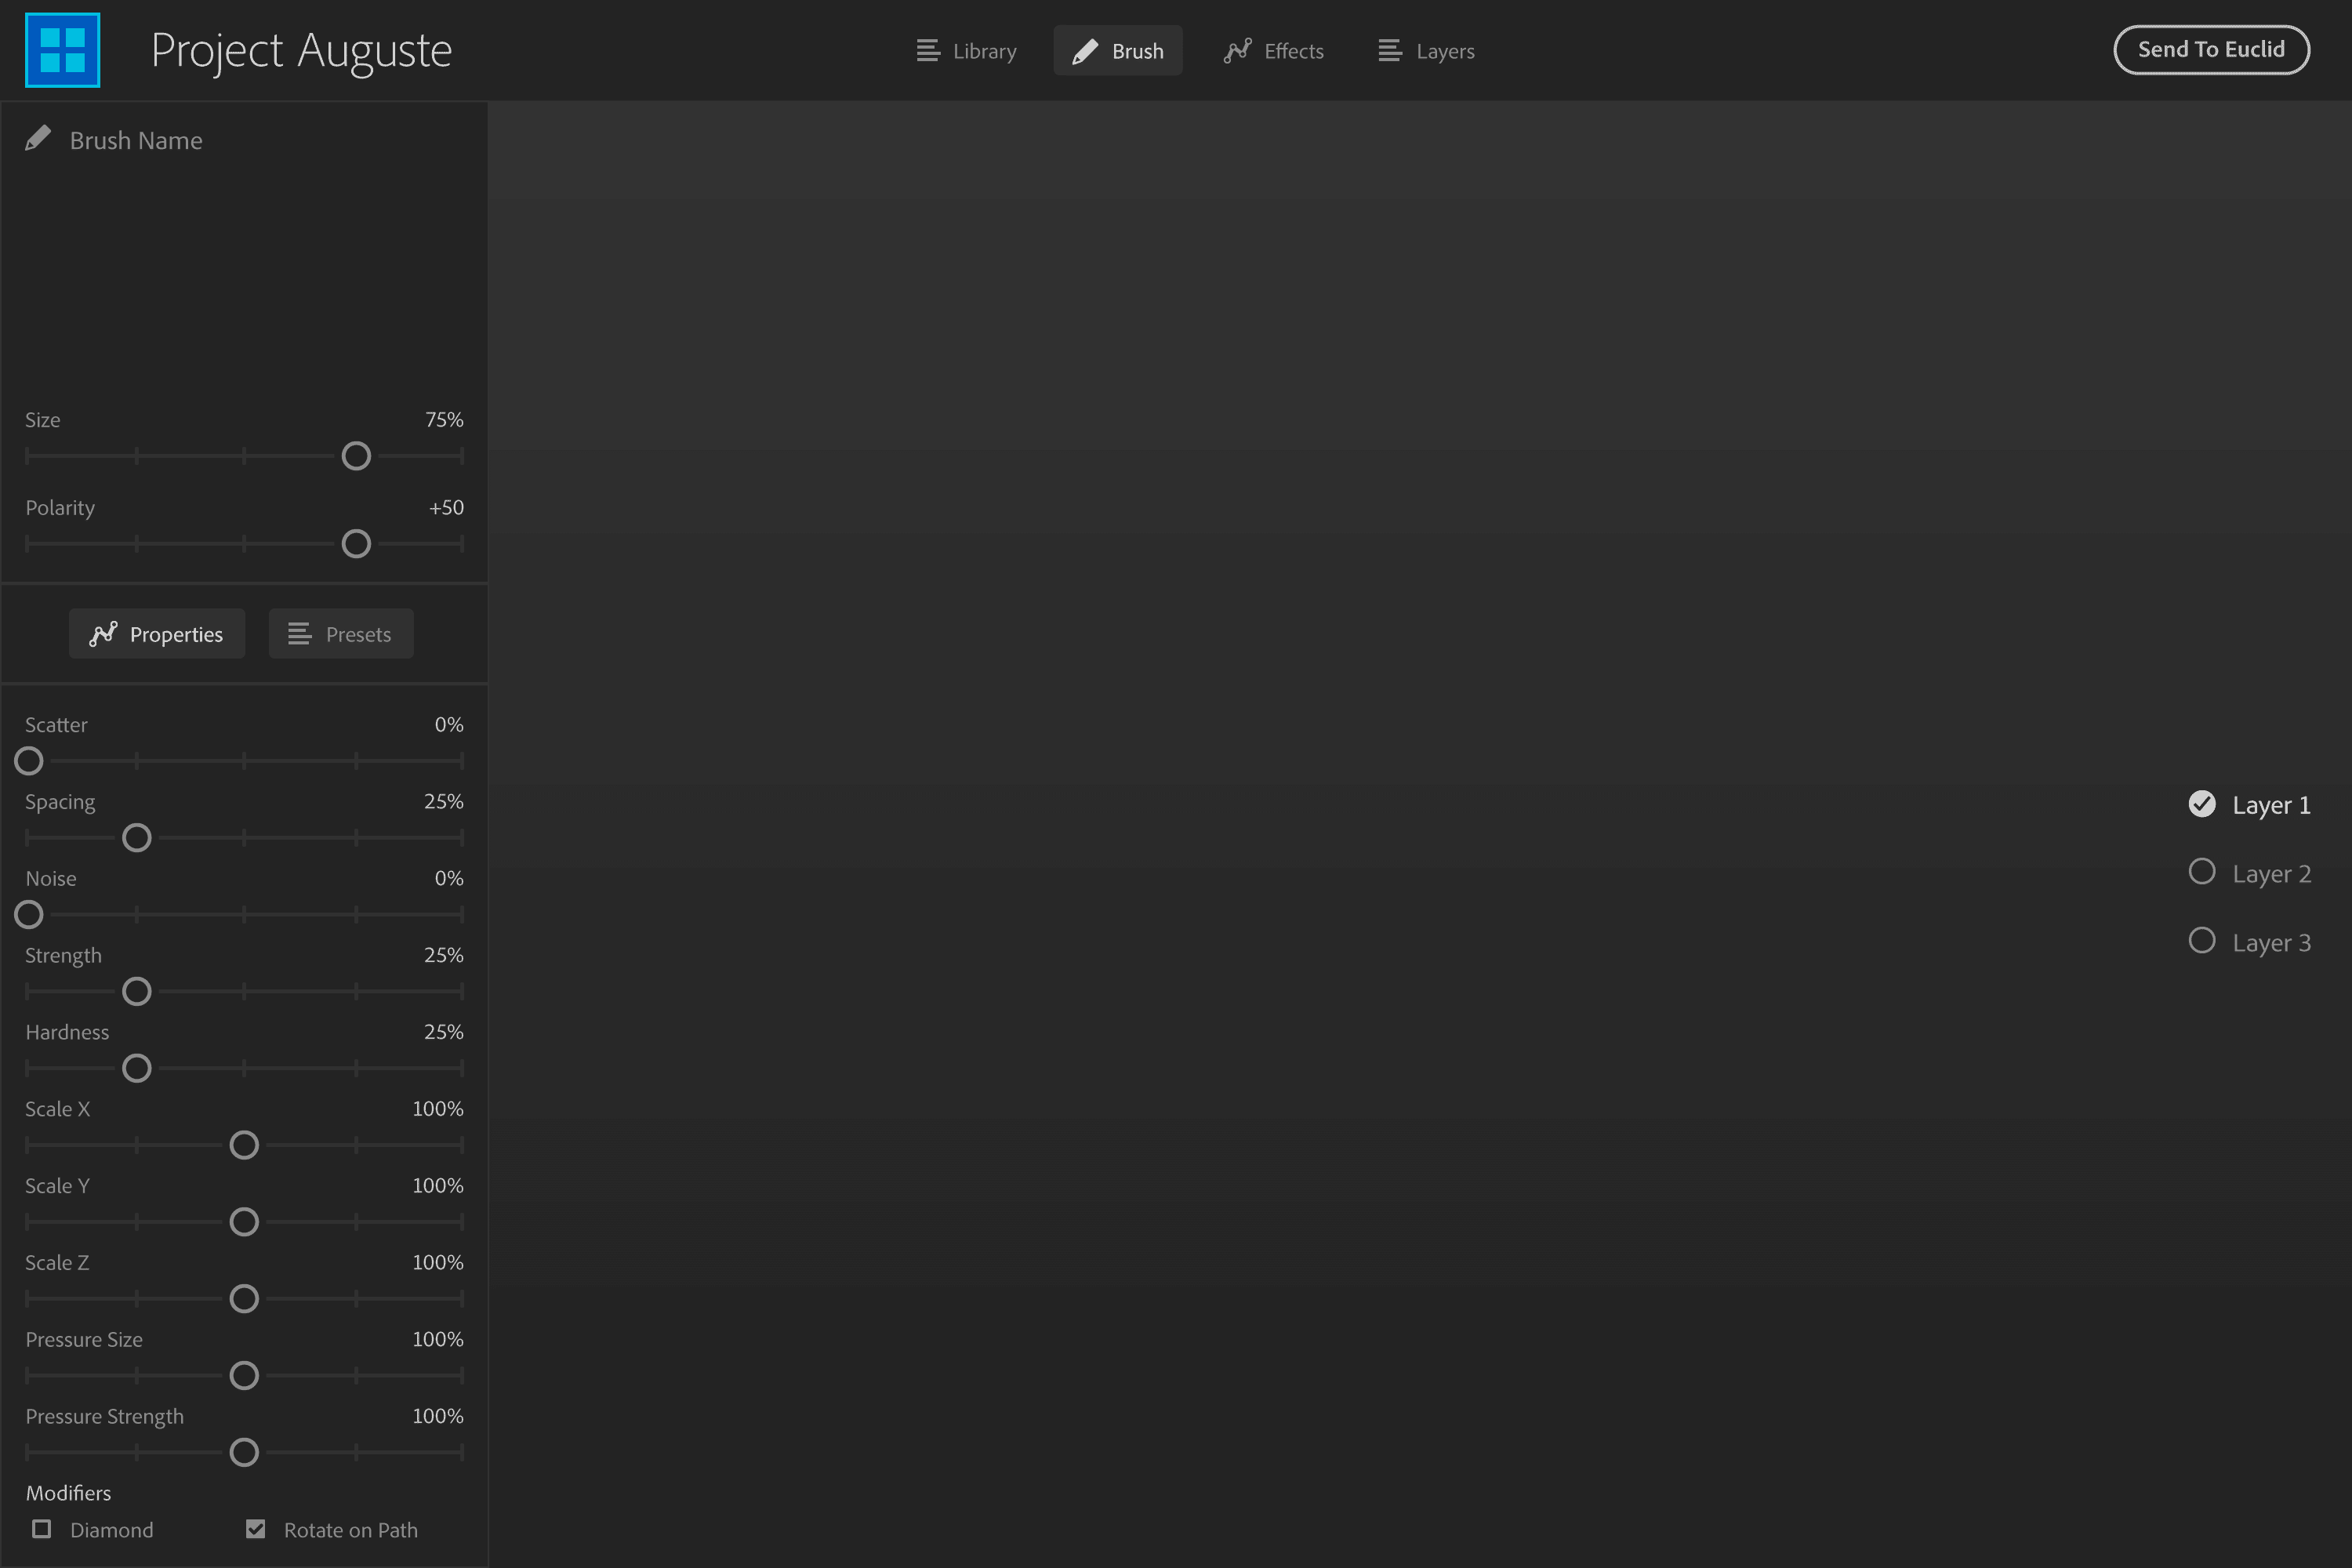Click the list icon inside the Presets button
Screen dimensions: 2352x1568
click(x=297, y=633)
